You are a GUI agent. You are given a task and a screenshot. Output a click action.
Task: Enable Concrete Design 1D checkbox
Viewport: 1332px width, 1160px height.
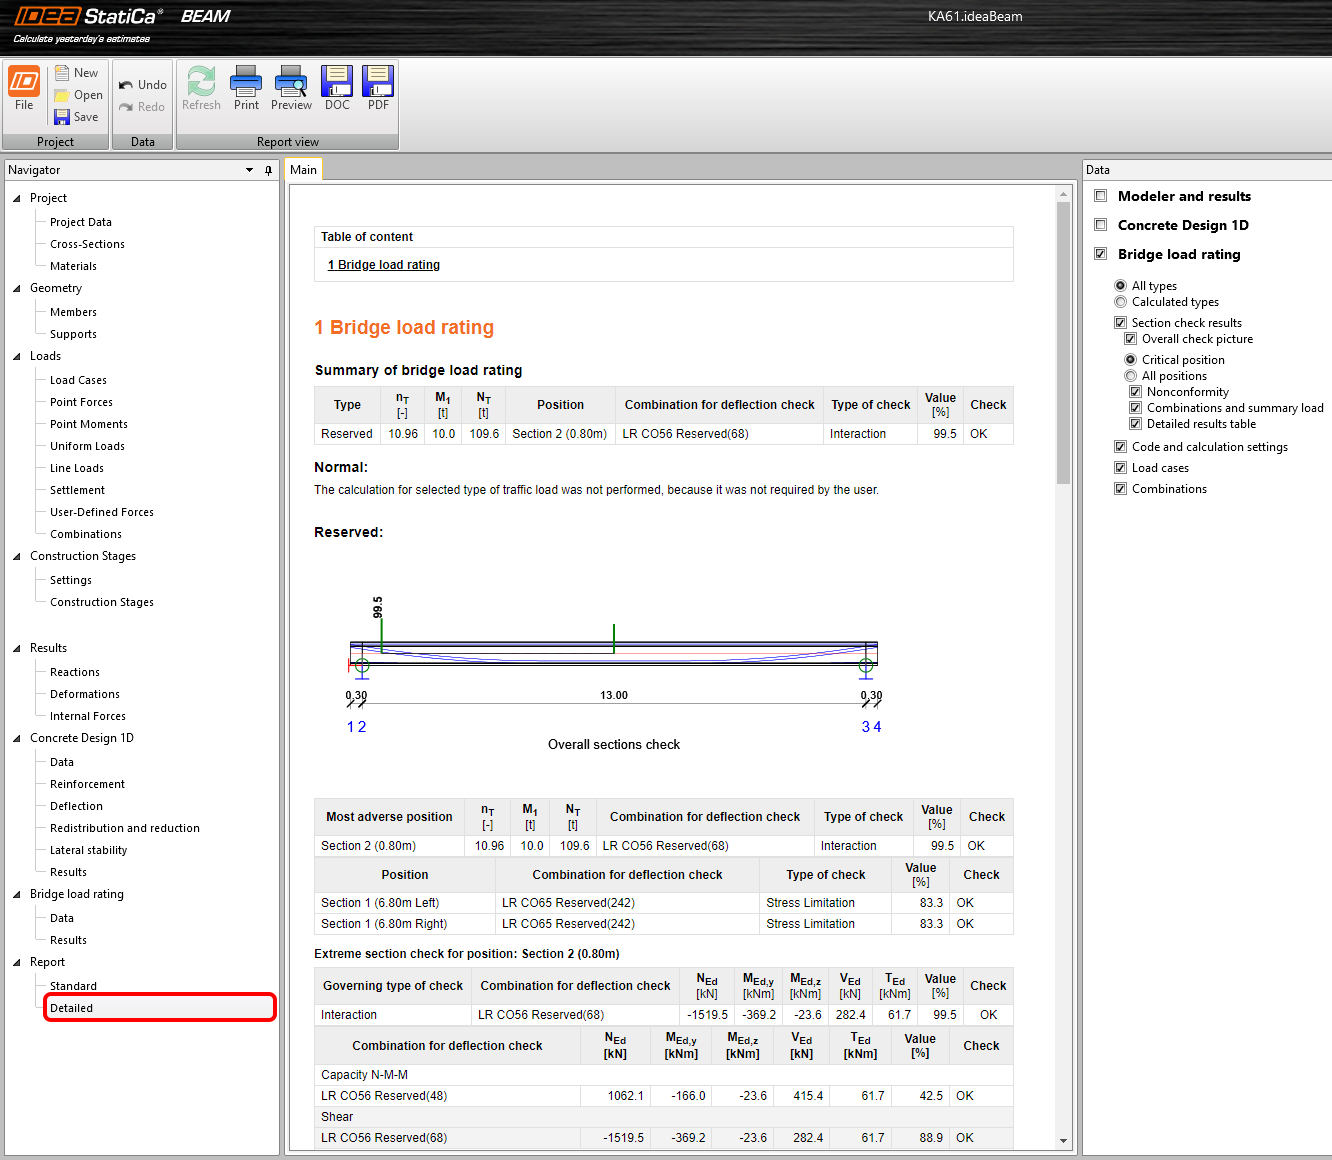pyautogui.click(x=1101, y=225)
